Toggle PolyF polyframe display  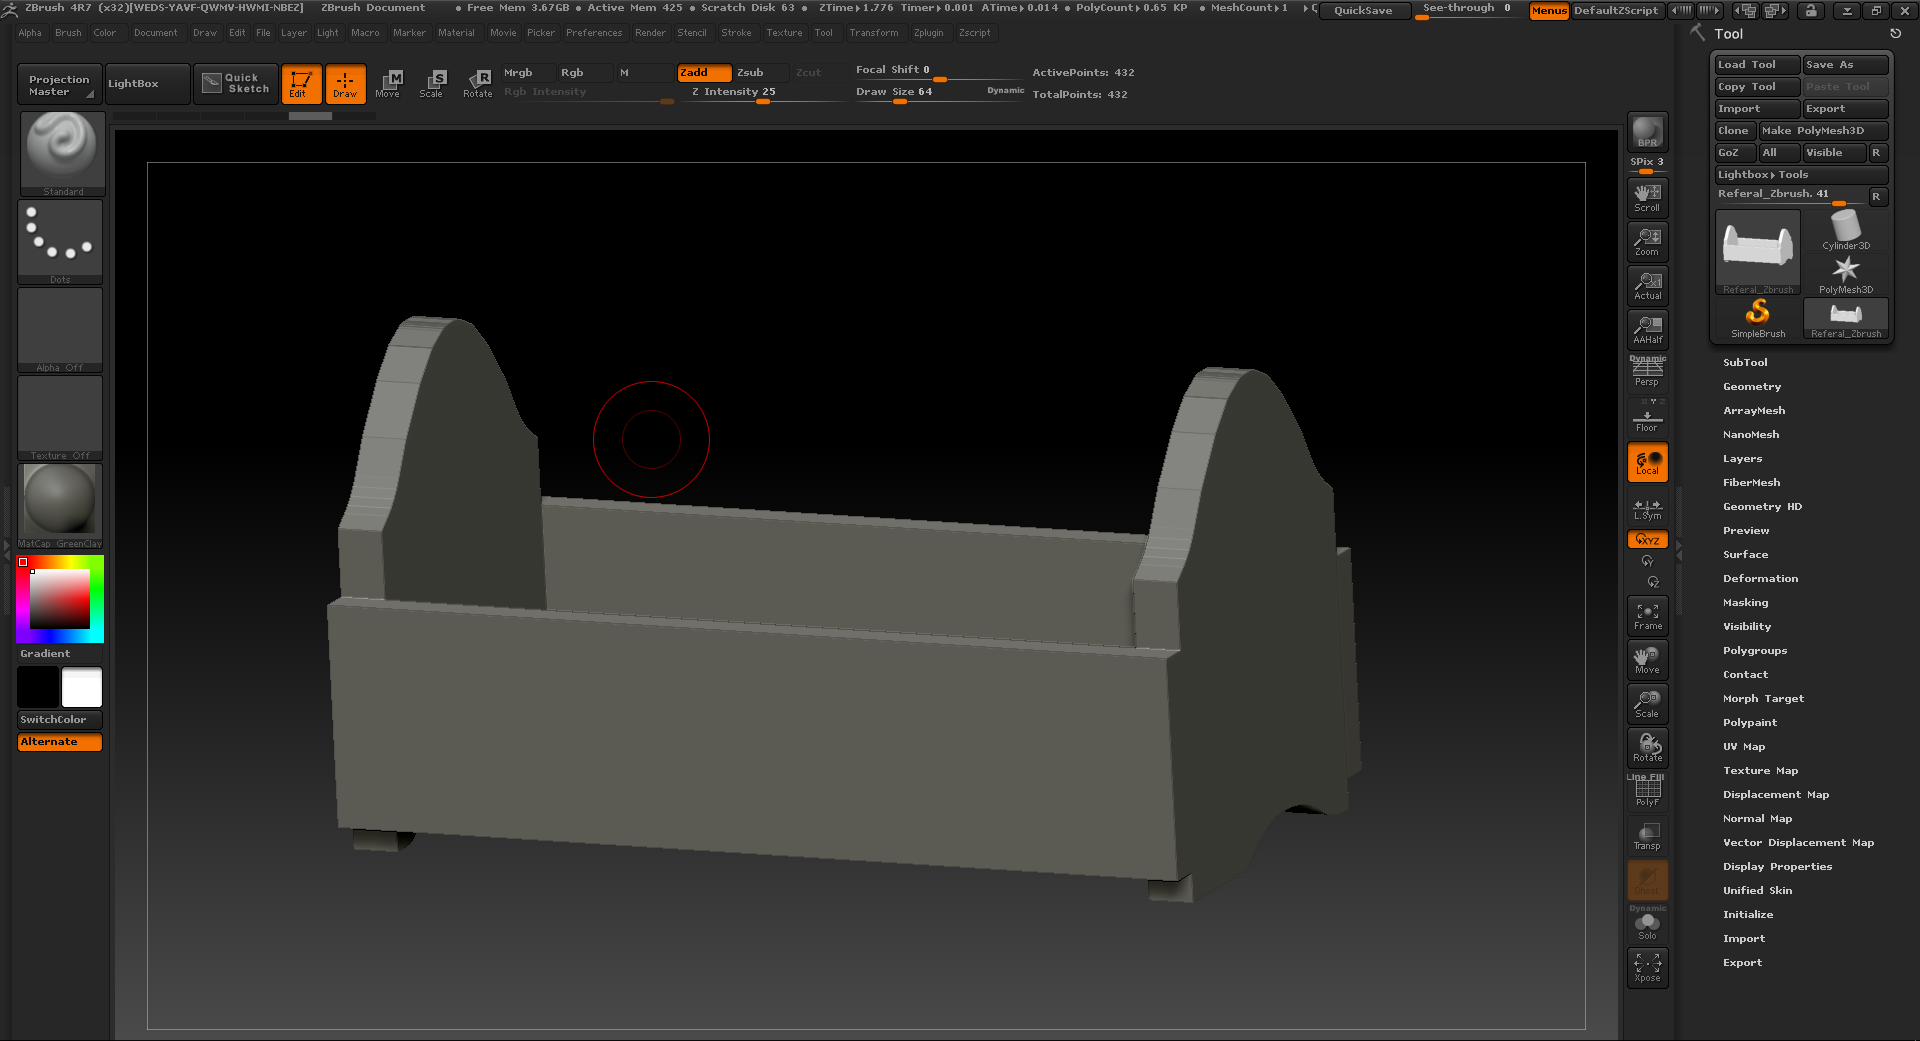click(x=1647, y=792)
